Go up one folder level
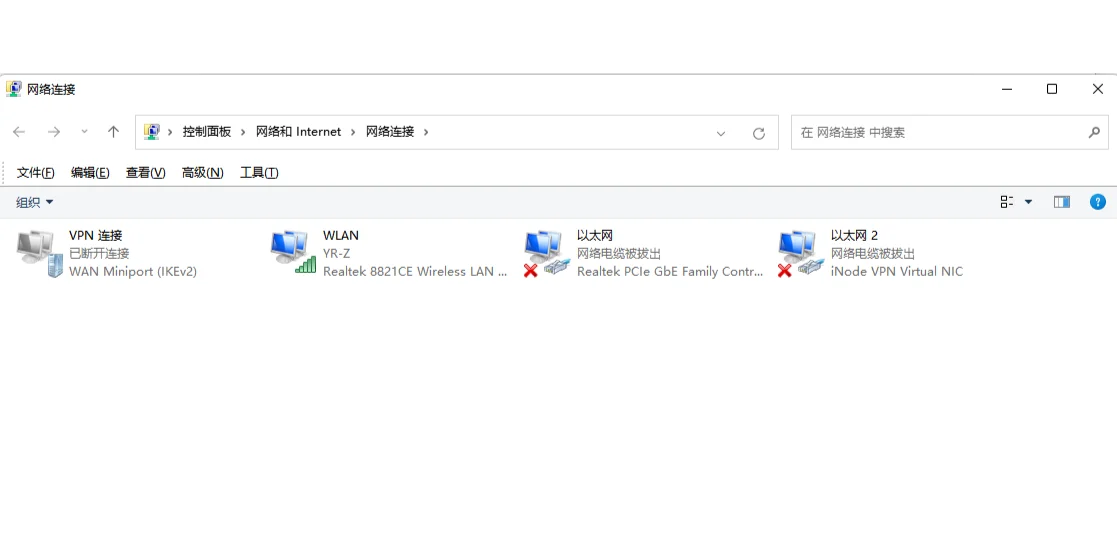 (x=113, y=132)
